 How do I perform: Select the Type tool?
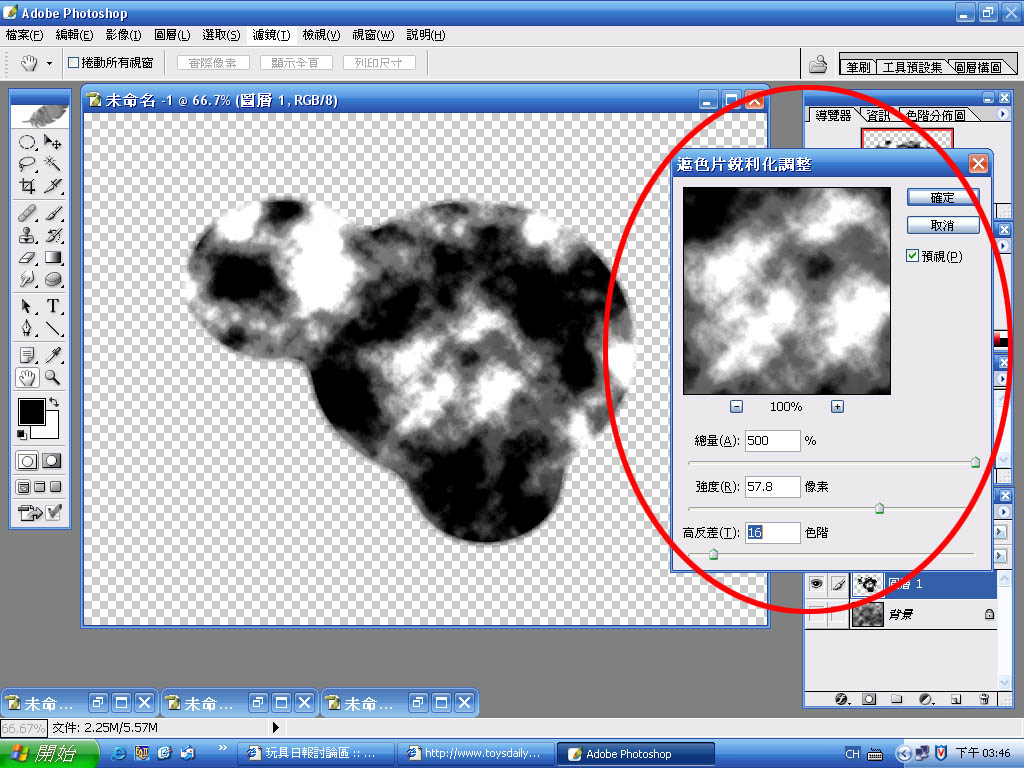(x=53, y=306)
